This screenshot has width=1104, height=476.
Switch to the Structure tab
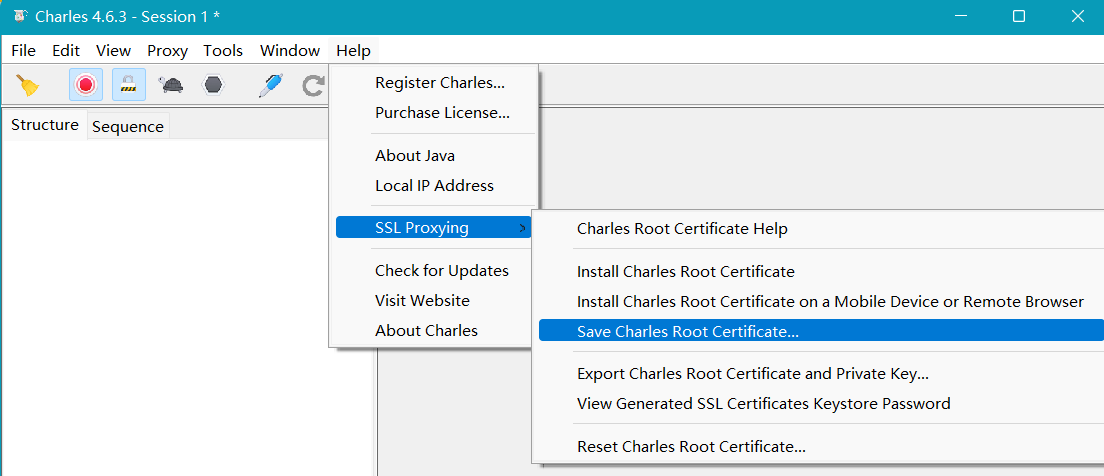click(x=45, y=125)
